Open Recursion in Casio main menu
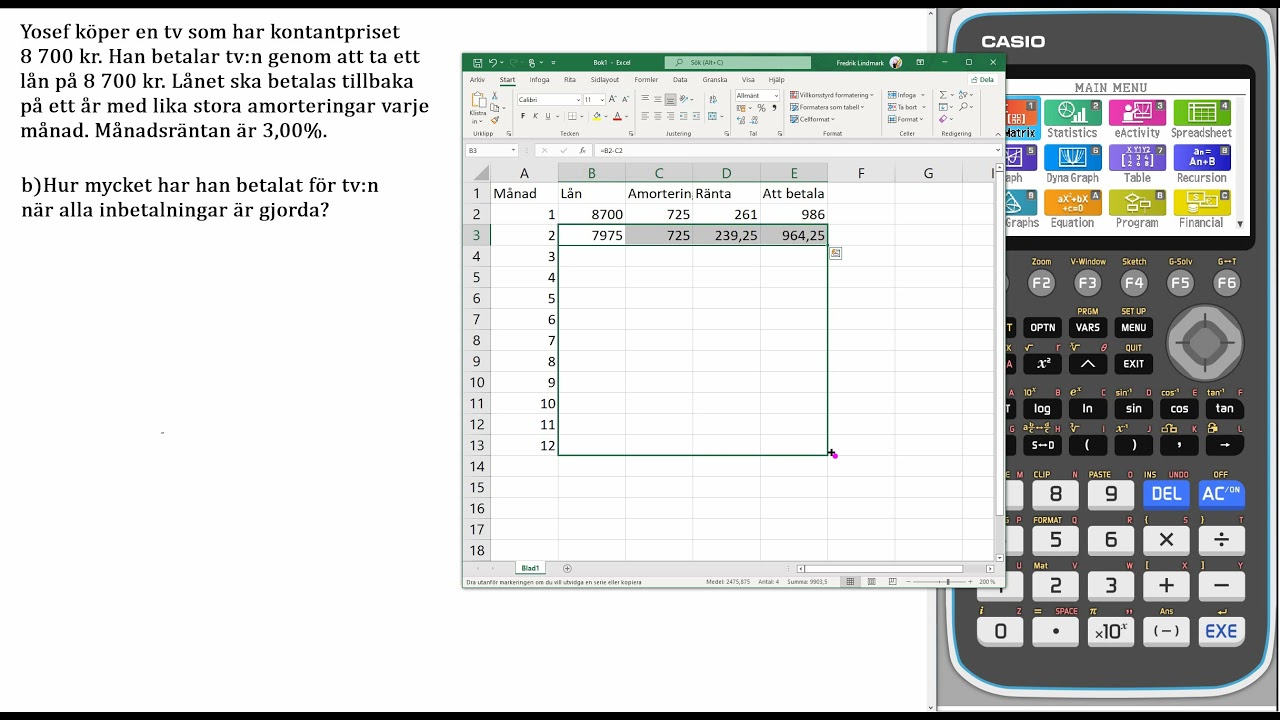The width and height of the screenshot is (1280, 720). (x=1202, y=164)
